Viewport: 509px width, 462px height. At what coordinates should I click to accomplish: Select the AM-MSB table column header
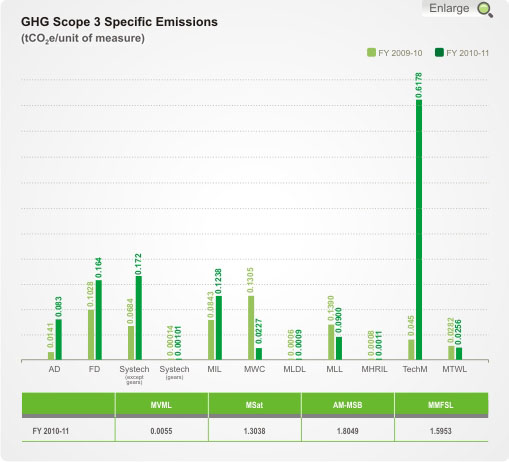point(347,405)
